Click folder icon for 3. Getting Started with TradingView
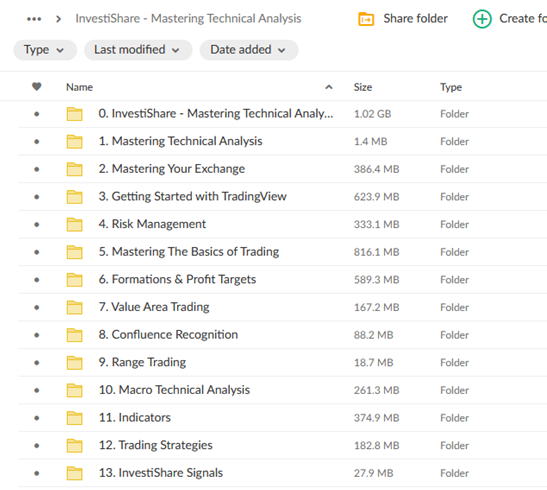This screenshot has width=547, height=490. pos(74,197)
